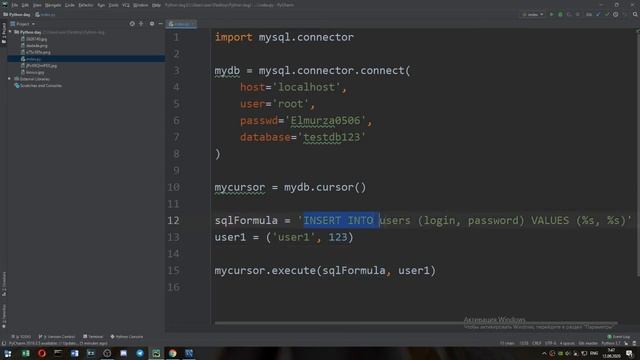Click the VCS update project arrow
The image size is (640, 360).
[598, 14]
